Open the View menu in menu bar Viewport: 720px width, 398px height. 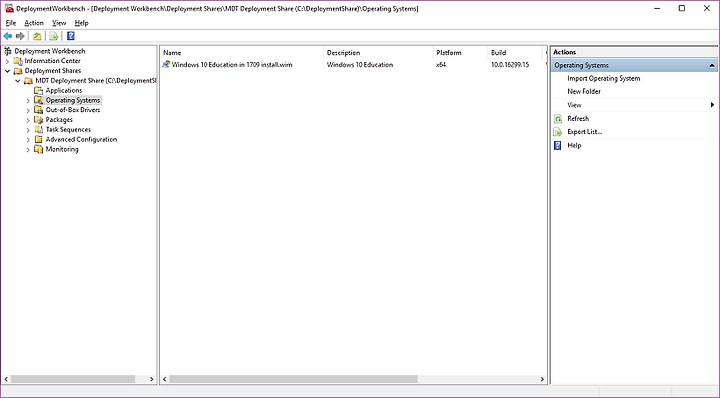point(59,23)
